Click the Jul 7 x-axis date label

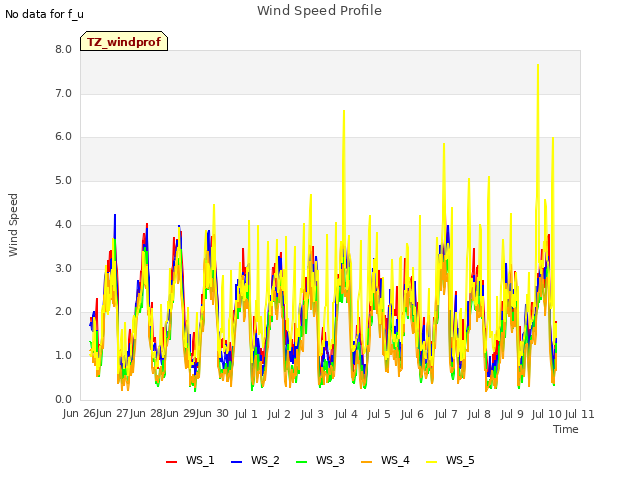point(446,414)
